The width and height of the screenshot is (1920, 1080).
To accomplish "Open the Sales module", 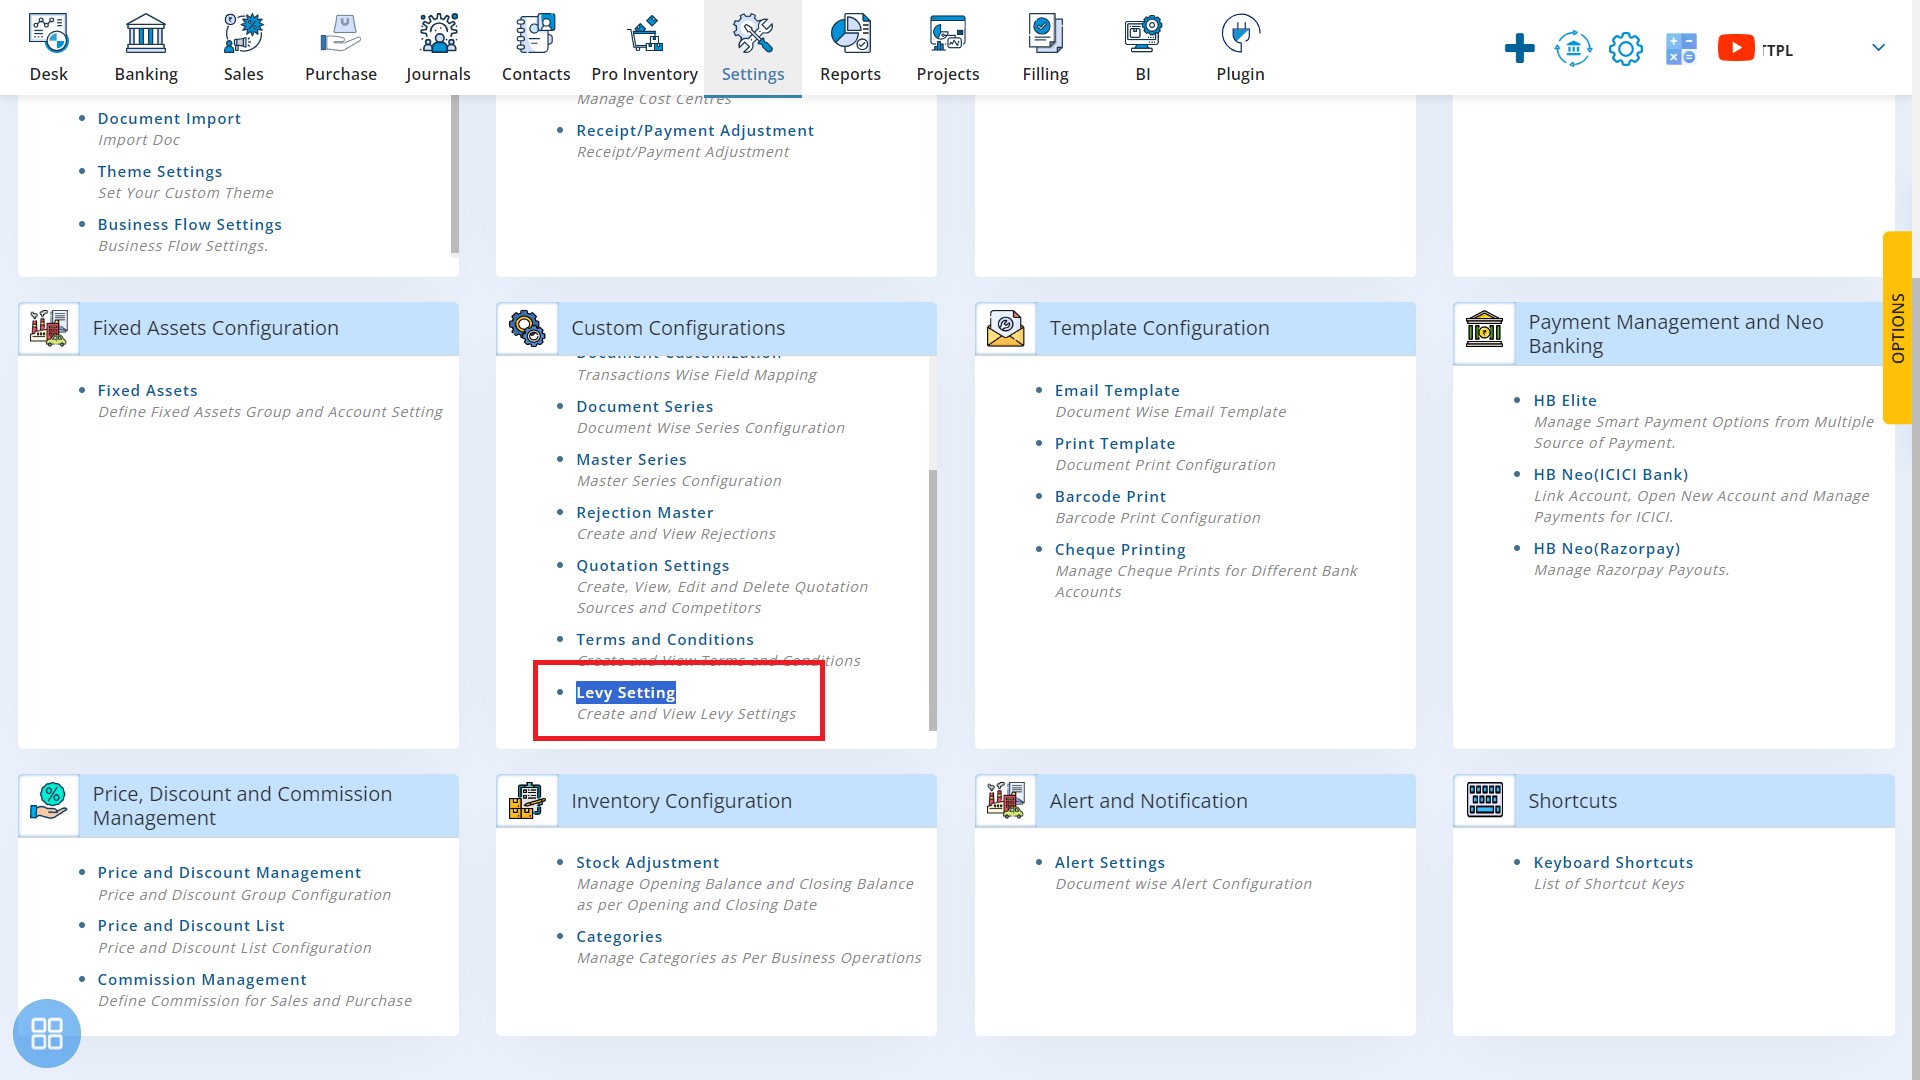I will pyautogui.click(x=243, y=47).
